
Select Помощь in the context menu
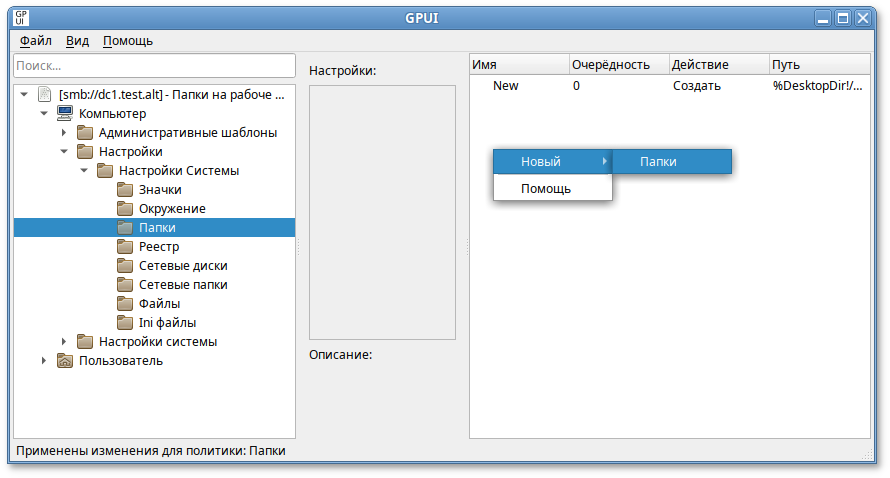click(546, 188)
